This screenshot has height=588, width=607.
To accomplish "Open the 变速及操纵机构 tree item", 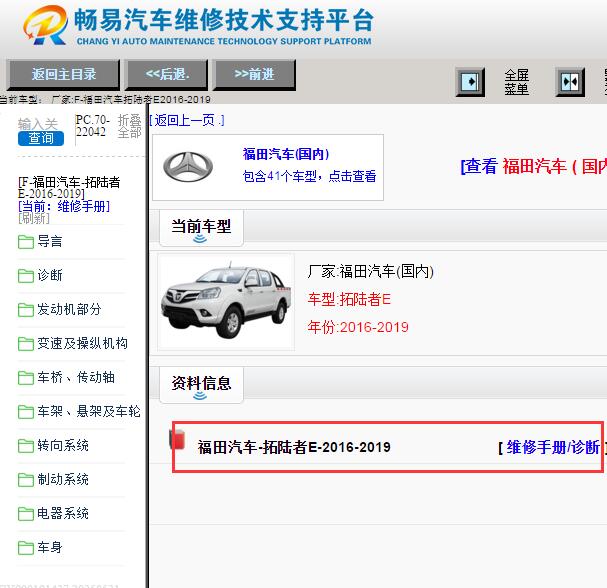I will (x=82, y=343).
